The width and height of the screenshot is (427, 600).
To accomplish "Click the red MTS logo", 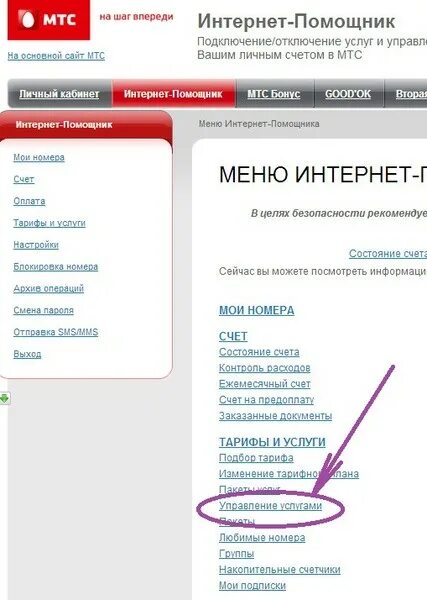I will pos(49,19).
